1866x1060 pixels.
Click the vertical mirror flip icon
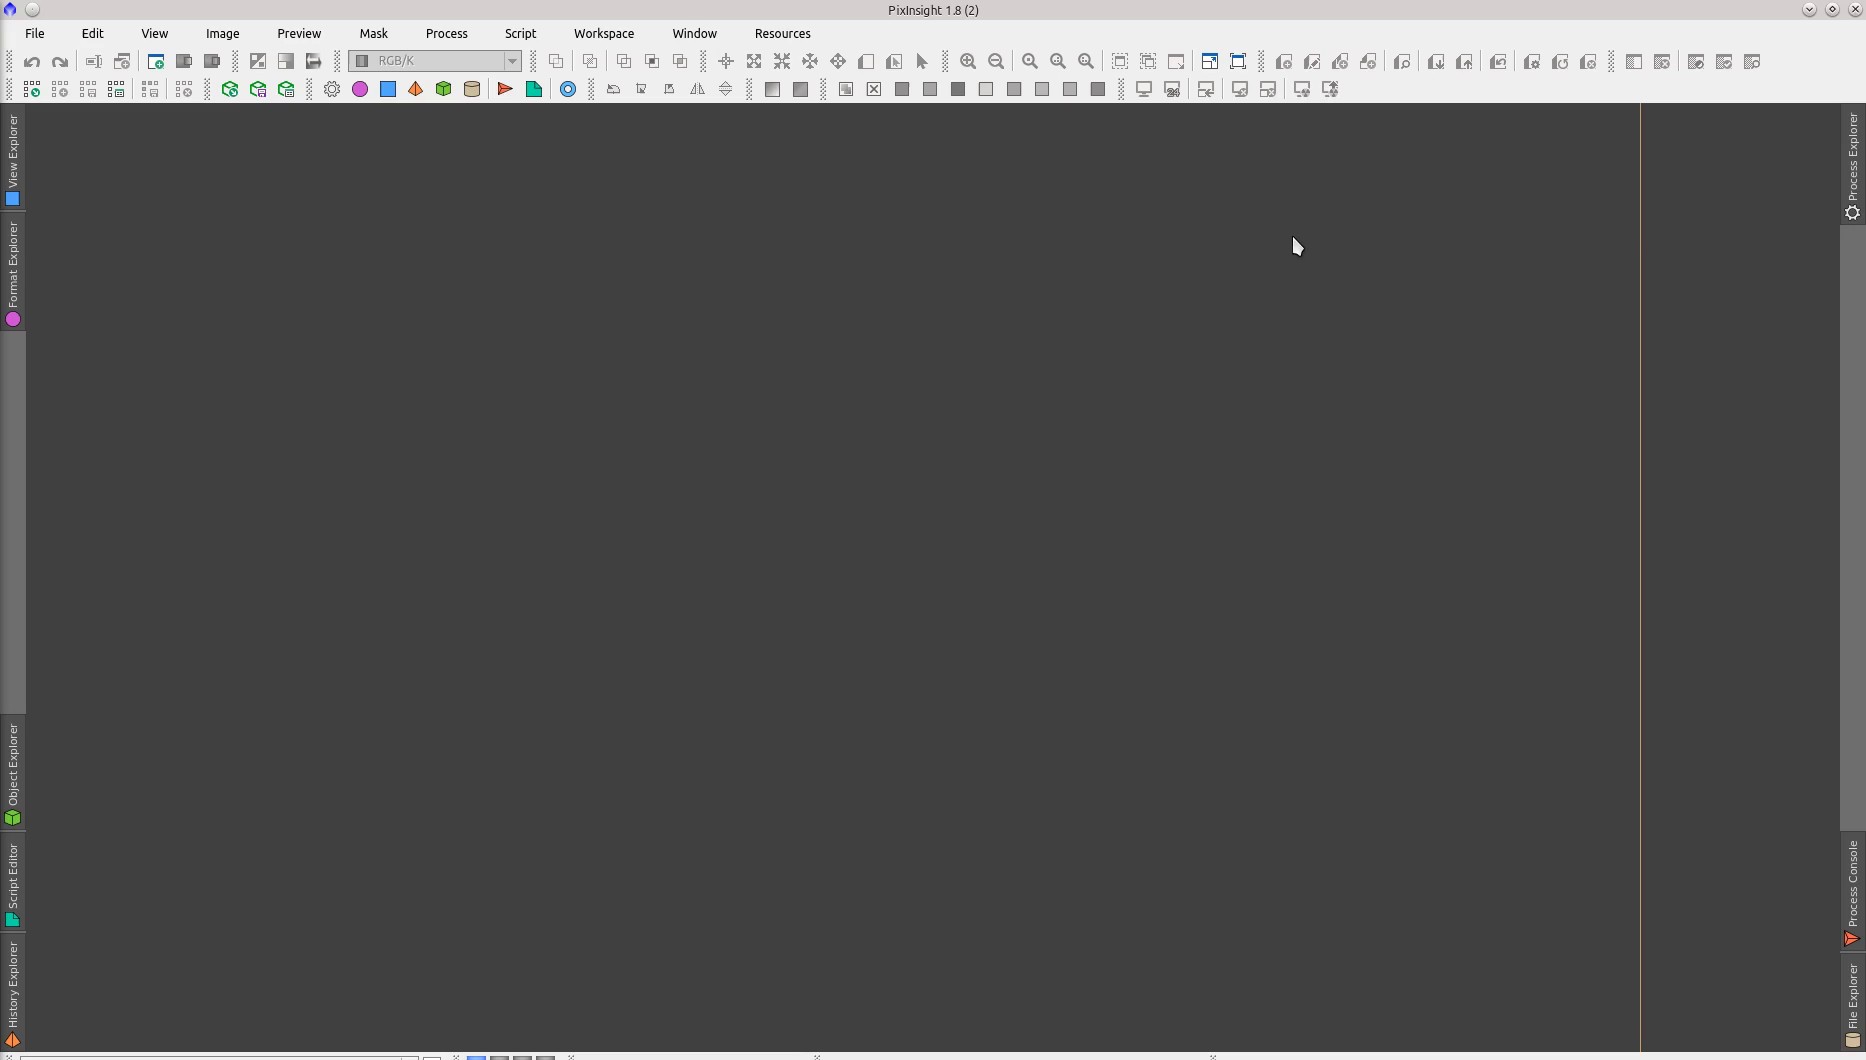(x=726, y=90)
